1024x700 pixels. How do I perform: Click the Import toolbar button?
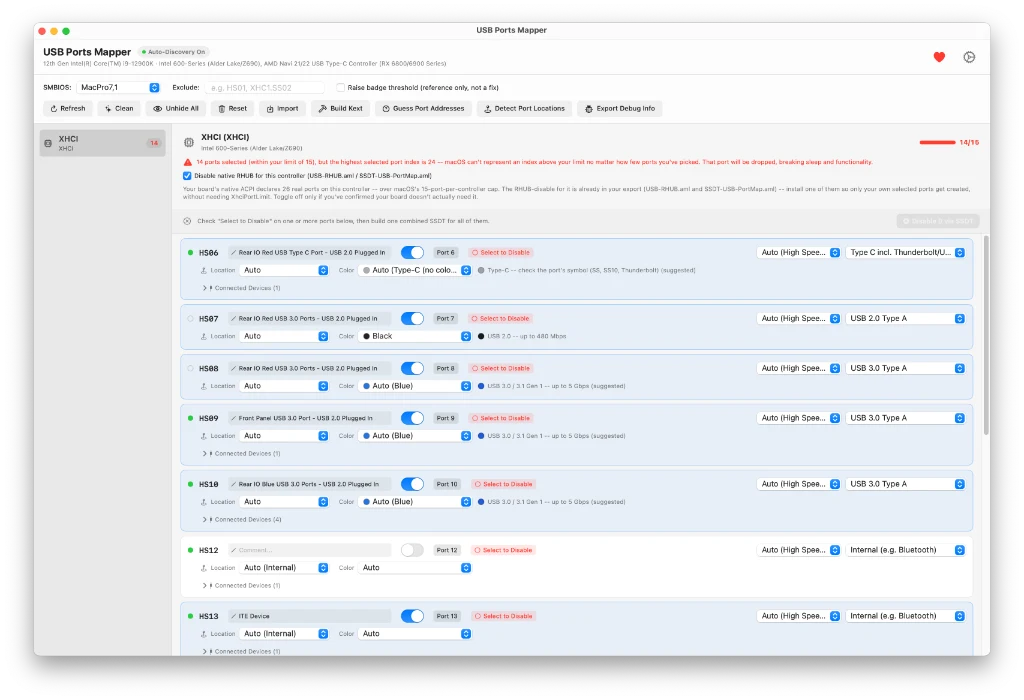click(x=282, y=108)
